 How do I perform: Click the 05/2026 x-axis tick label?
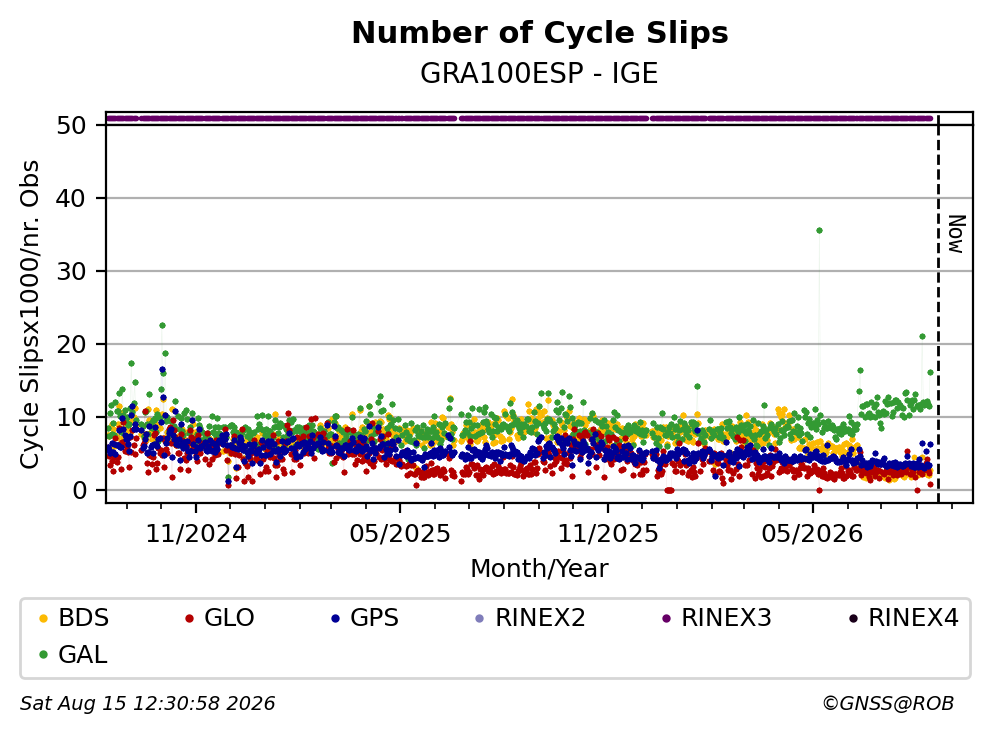click(812, 534)
